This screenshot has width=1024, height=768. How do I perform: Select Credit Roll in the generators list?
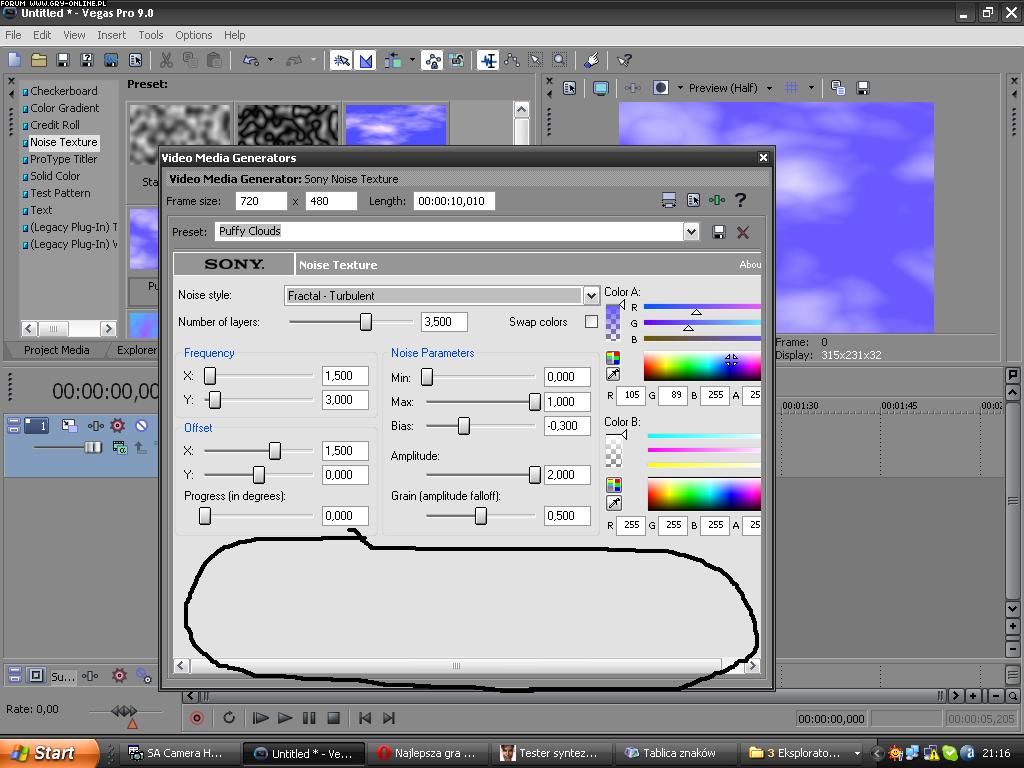coord(55,125)
